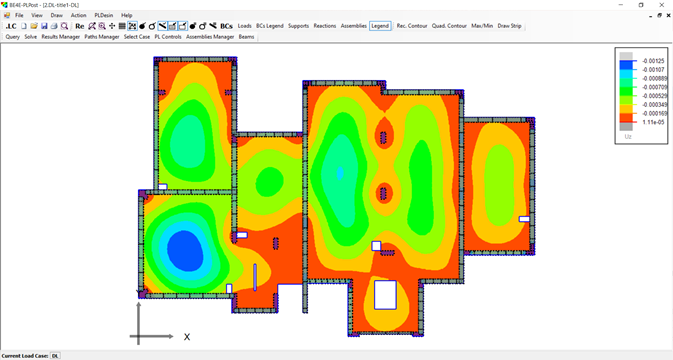
Task: Click the cyan legend color band
Action: (626, 74)
